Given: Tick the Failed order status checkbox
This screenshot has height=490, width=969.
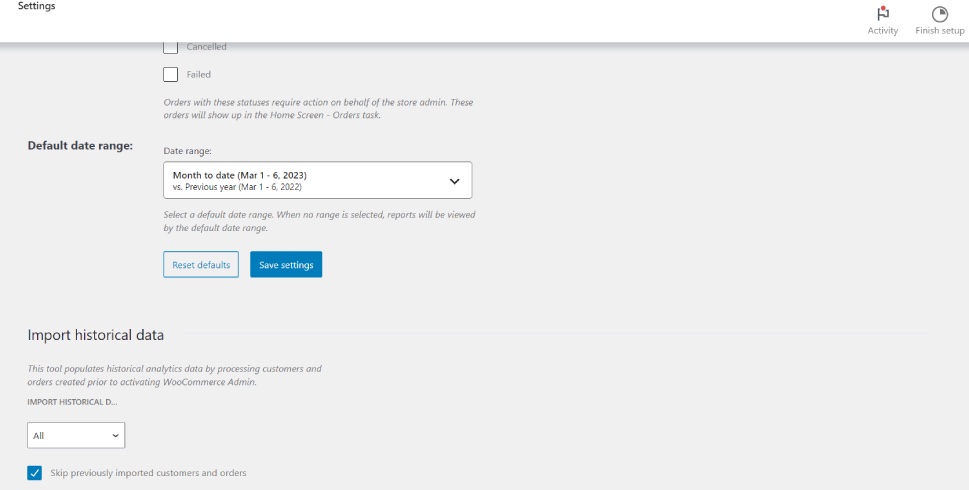Looking at the screenshot, I should click(x=171, y=74).
